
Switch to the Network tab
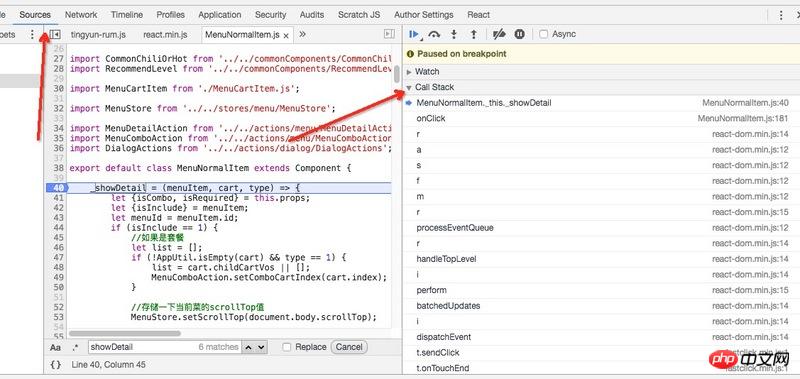81,15
